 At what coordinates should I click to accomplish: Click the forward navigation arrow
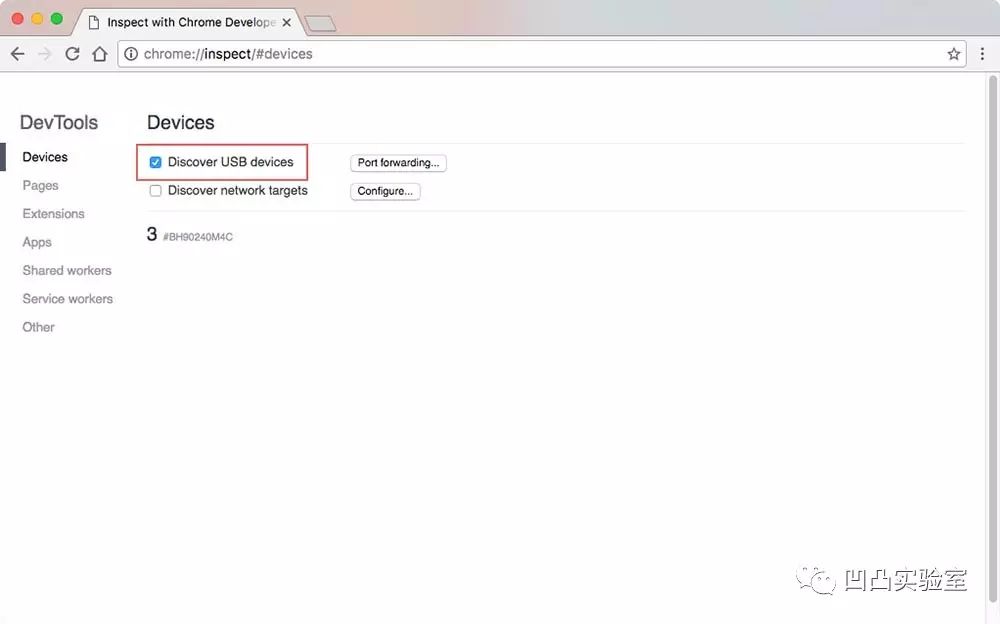[45, 54]
